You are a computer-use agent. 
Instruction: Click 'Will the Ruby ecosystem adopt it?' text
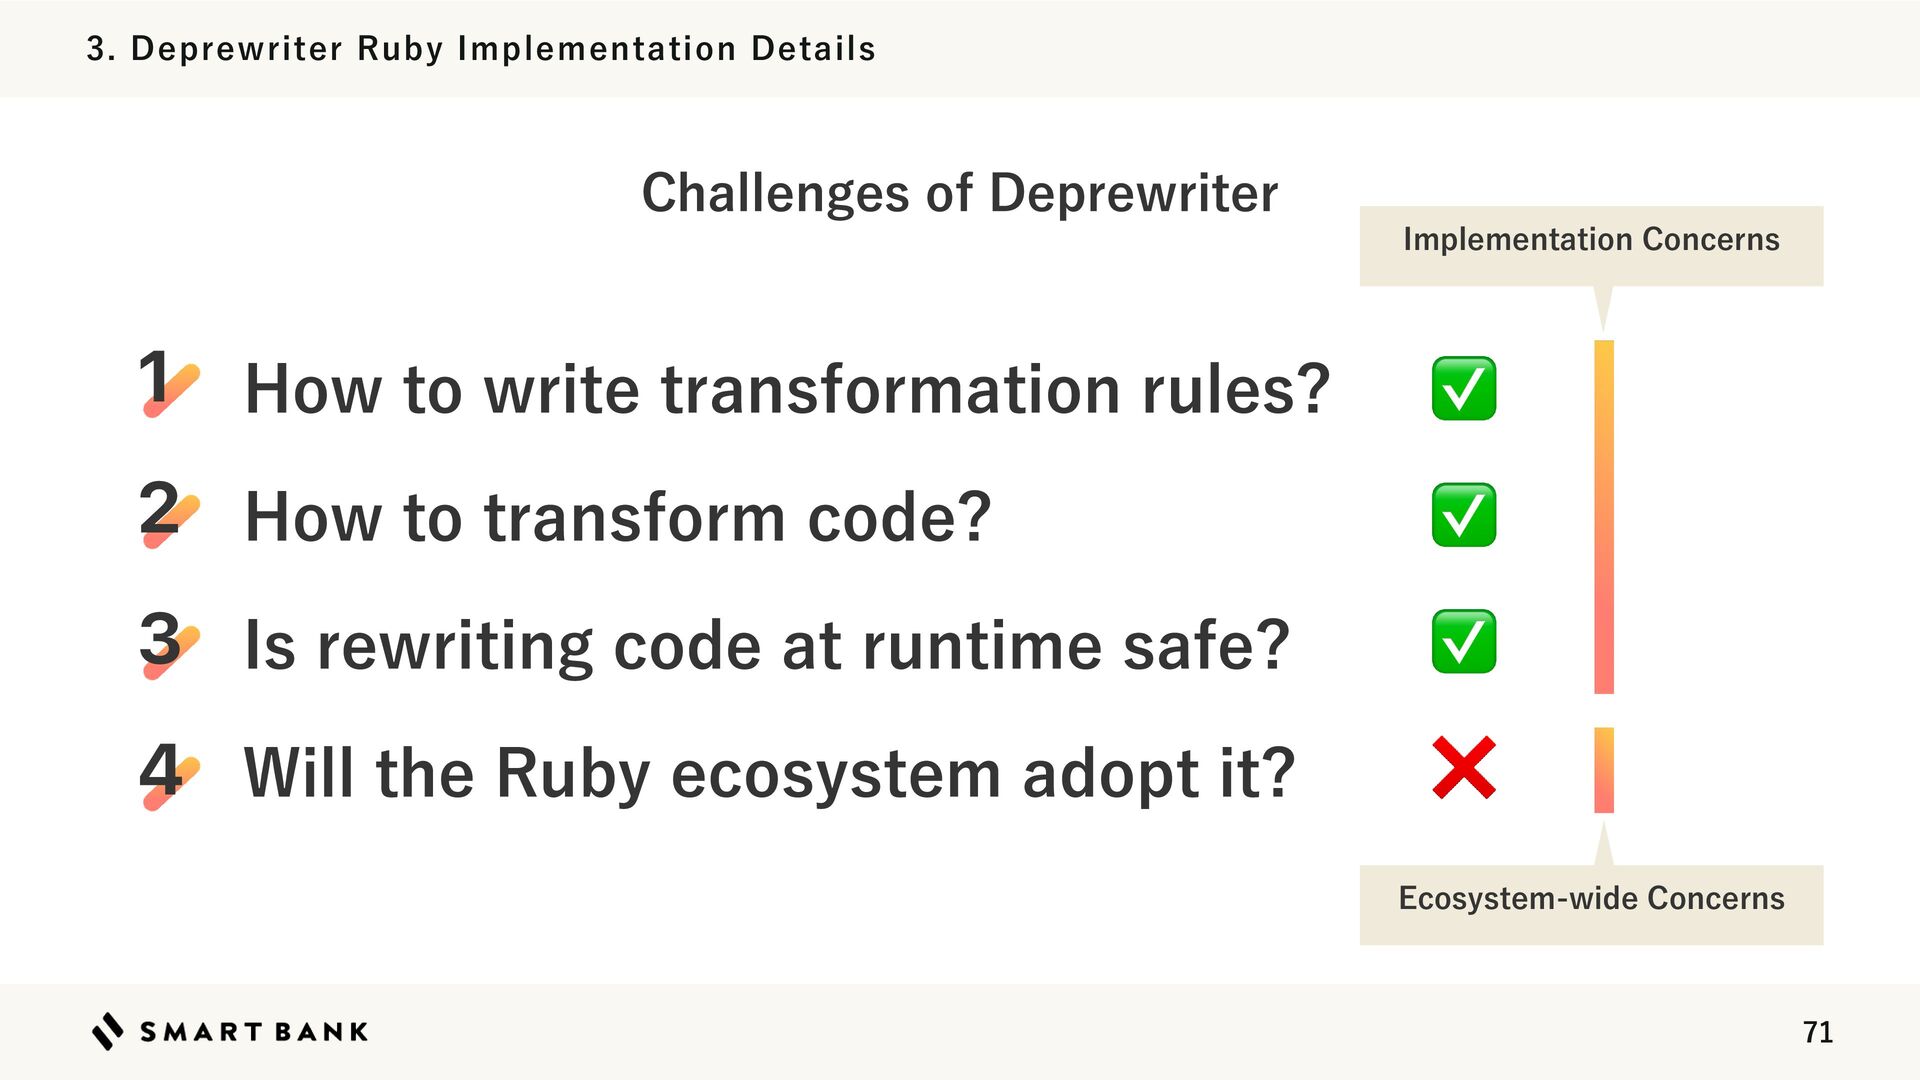pyautogui.click(x=769, y=773)
